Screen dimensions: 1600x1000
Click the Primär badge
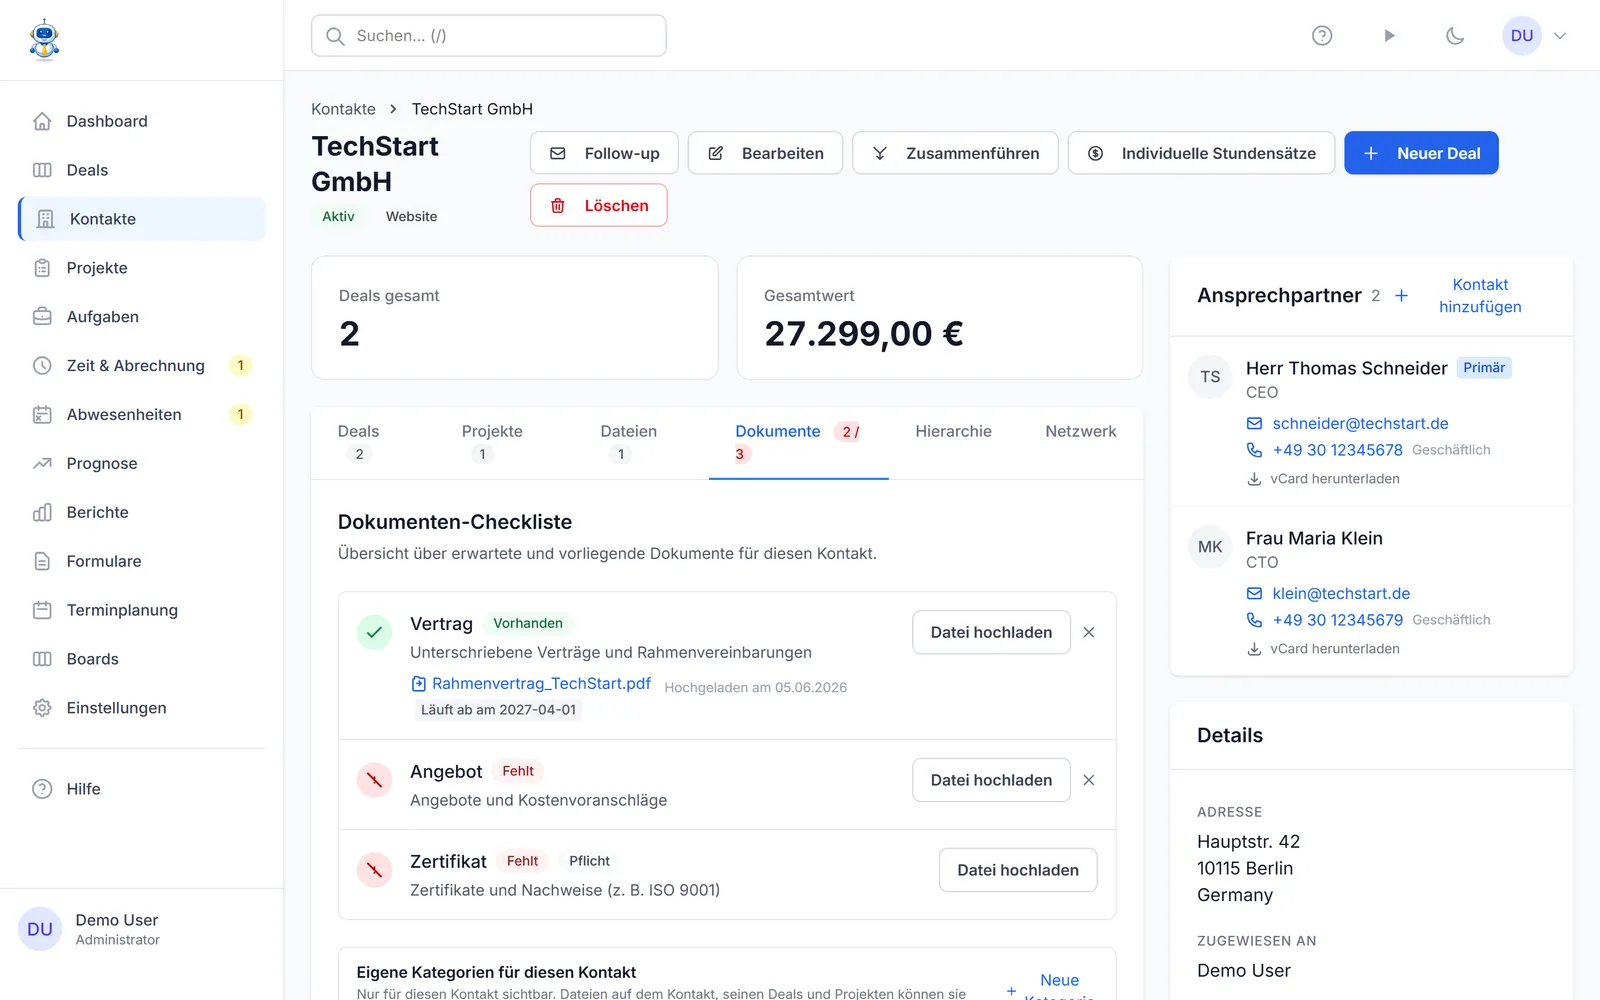click(1484, 368)
